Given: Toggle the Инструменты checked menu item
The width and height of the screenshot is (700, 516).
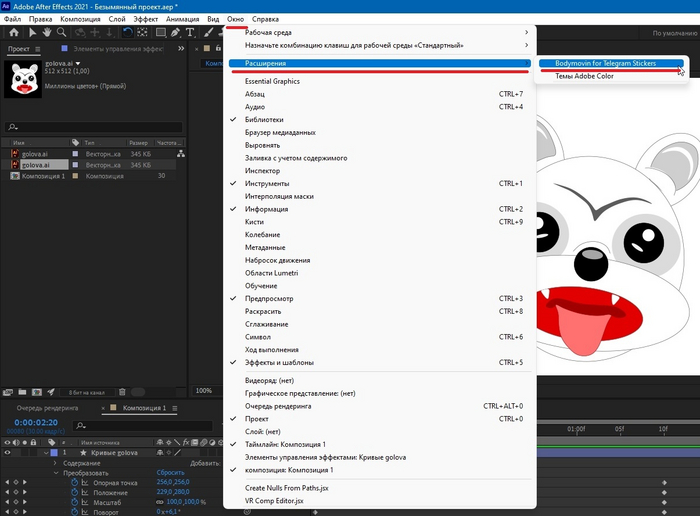Looking at the screenshot, I should [379, 183].
